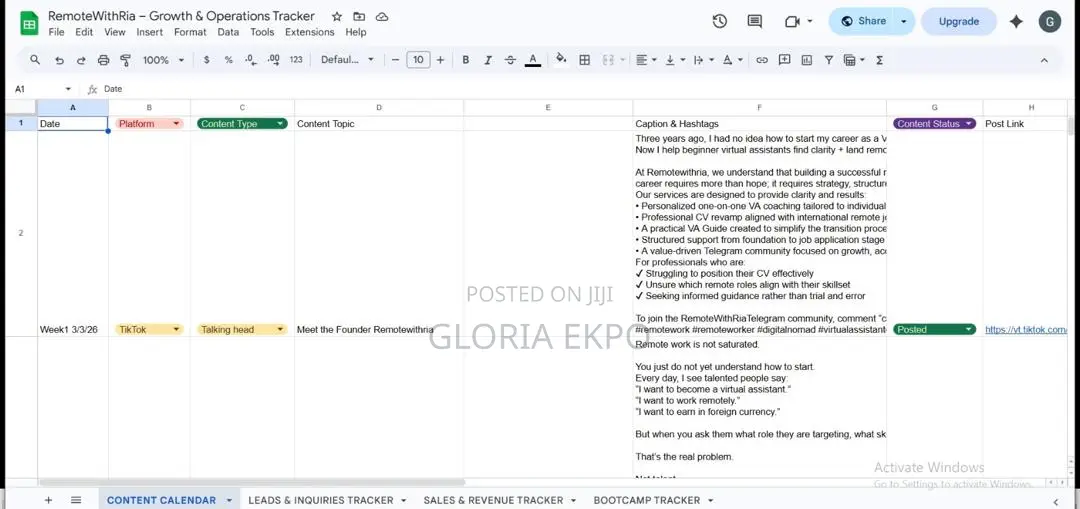Open the Content Type header dropdown
Image resolution: width=1080 pixels, height=509 pixels.
coord(242,124)
